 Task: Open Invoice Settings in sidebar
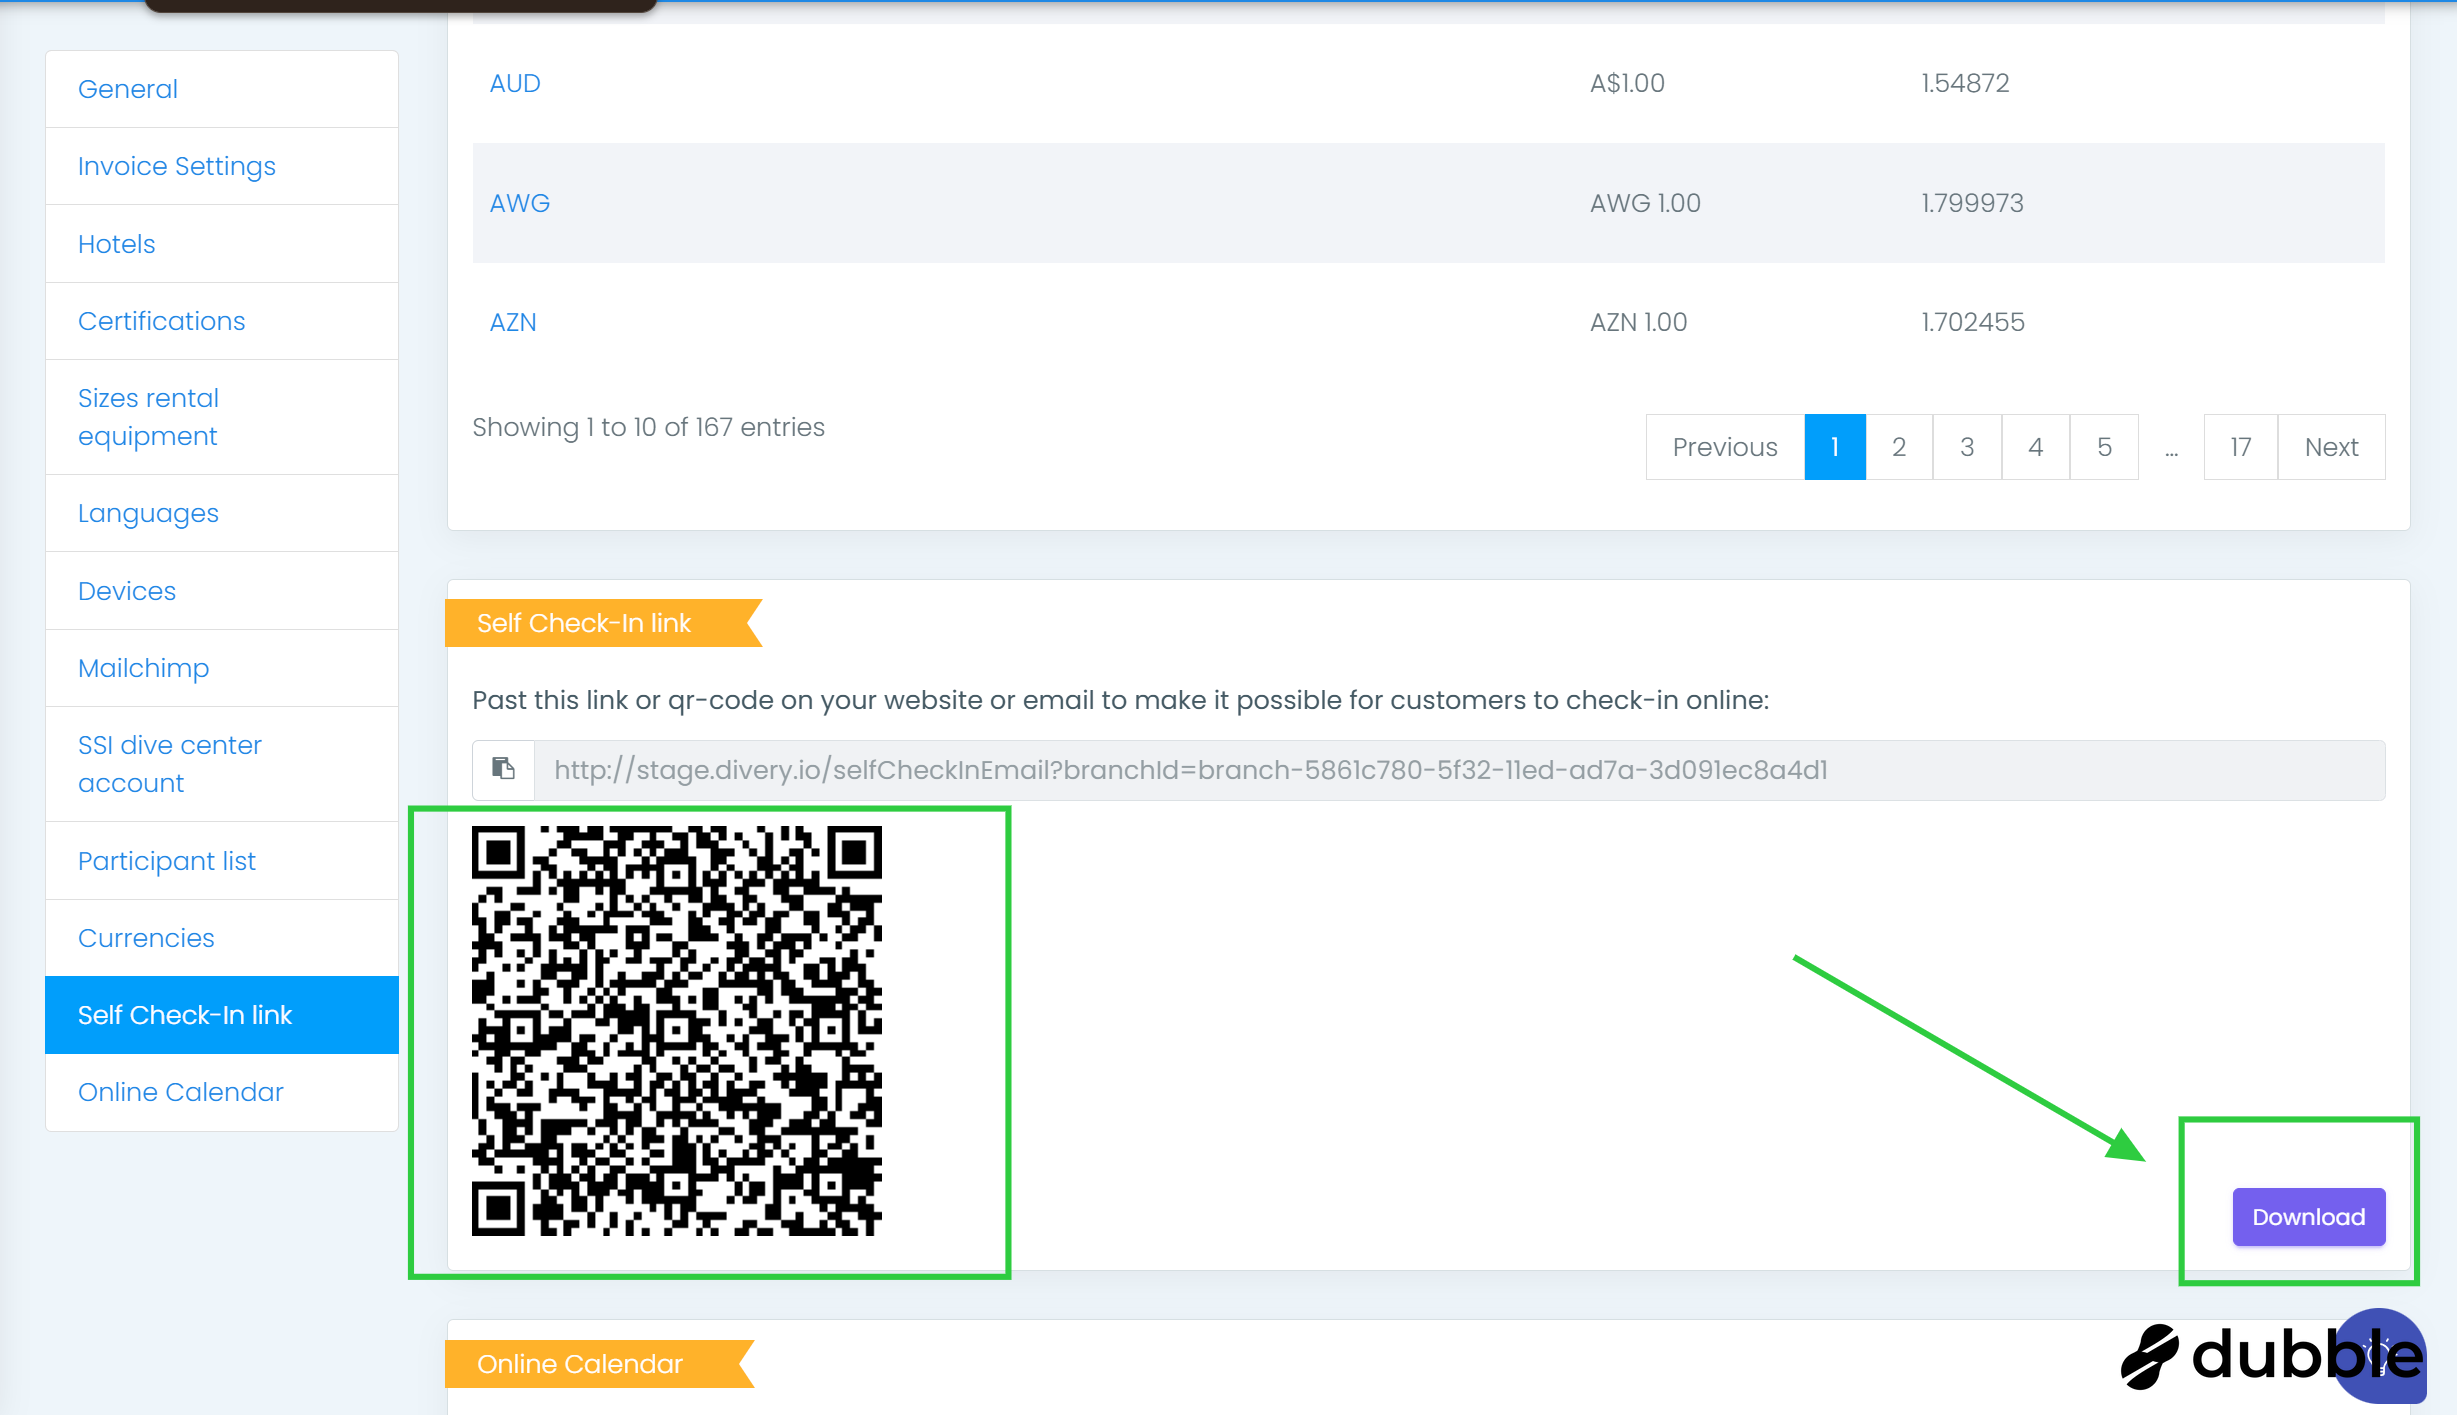pyautogui.click(x=177, y=166)
